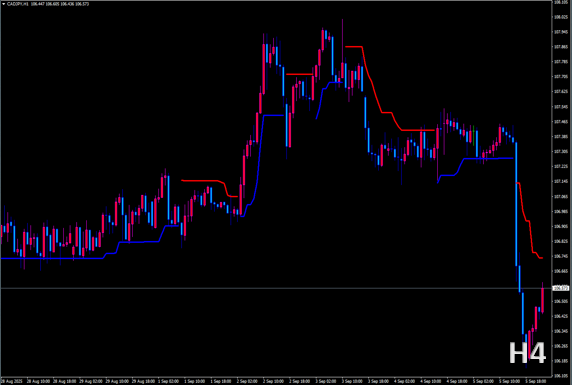
Task: Click the 1 Sep 10:00 time label
Action: click(194, 381)
